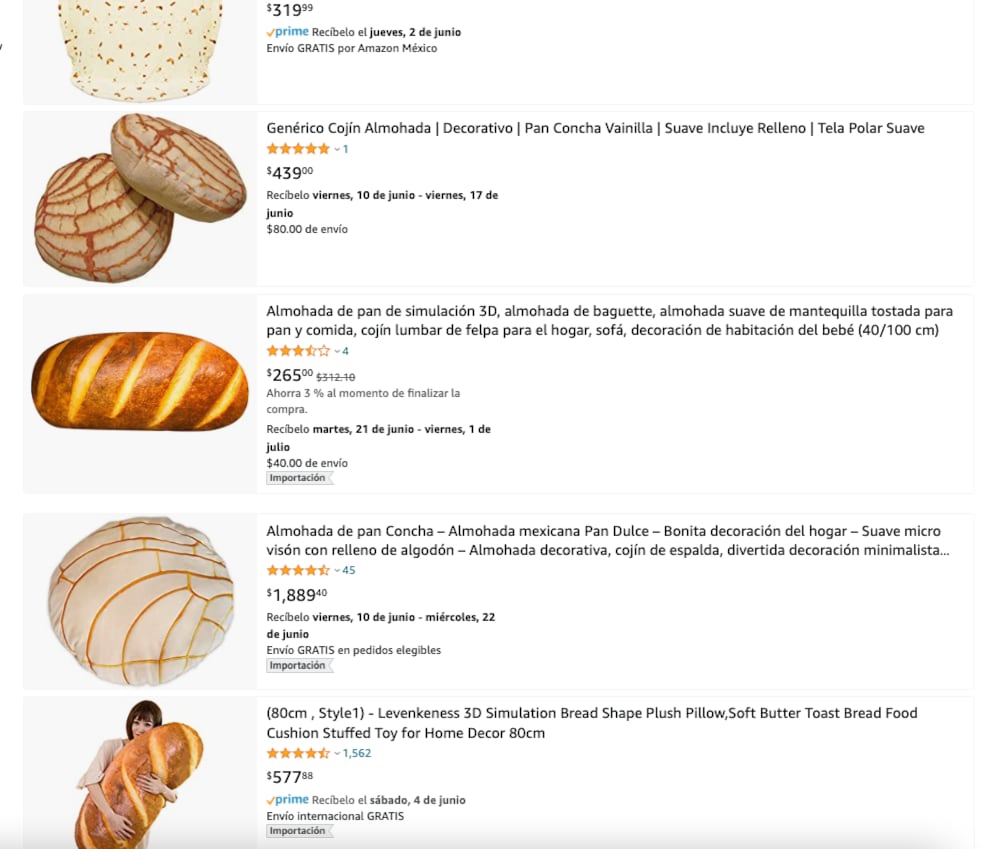The height and width of the screenshot is (849, 1000).
Task: Open the Genérico Cojín Almohada Pan Concha title
Action: [x=595, y=128]
